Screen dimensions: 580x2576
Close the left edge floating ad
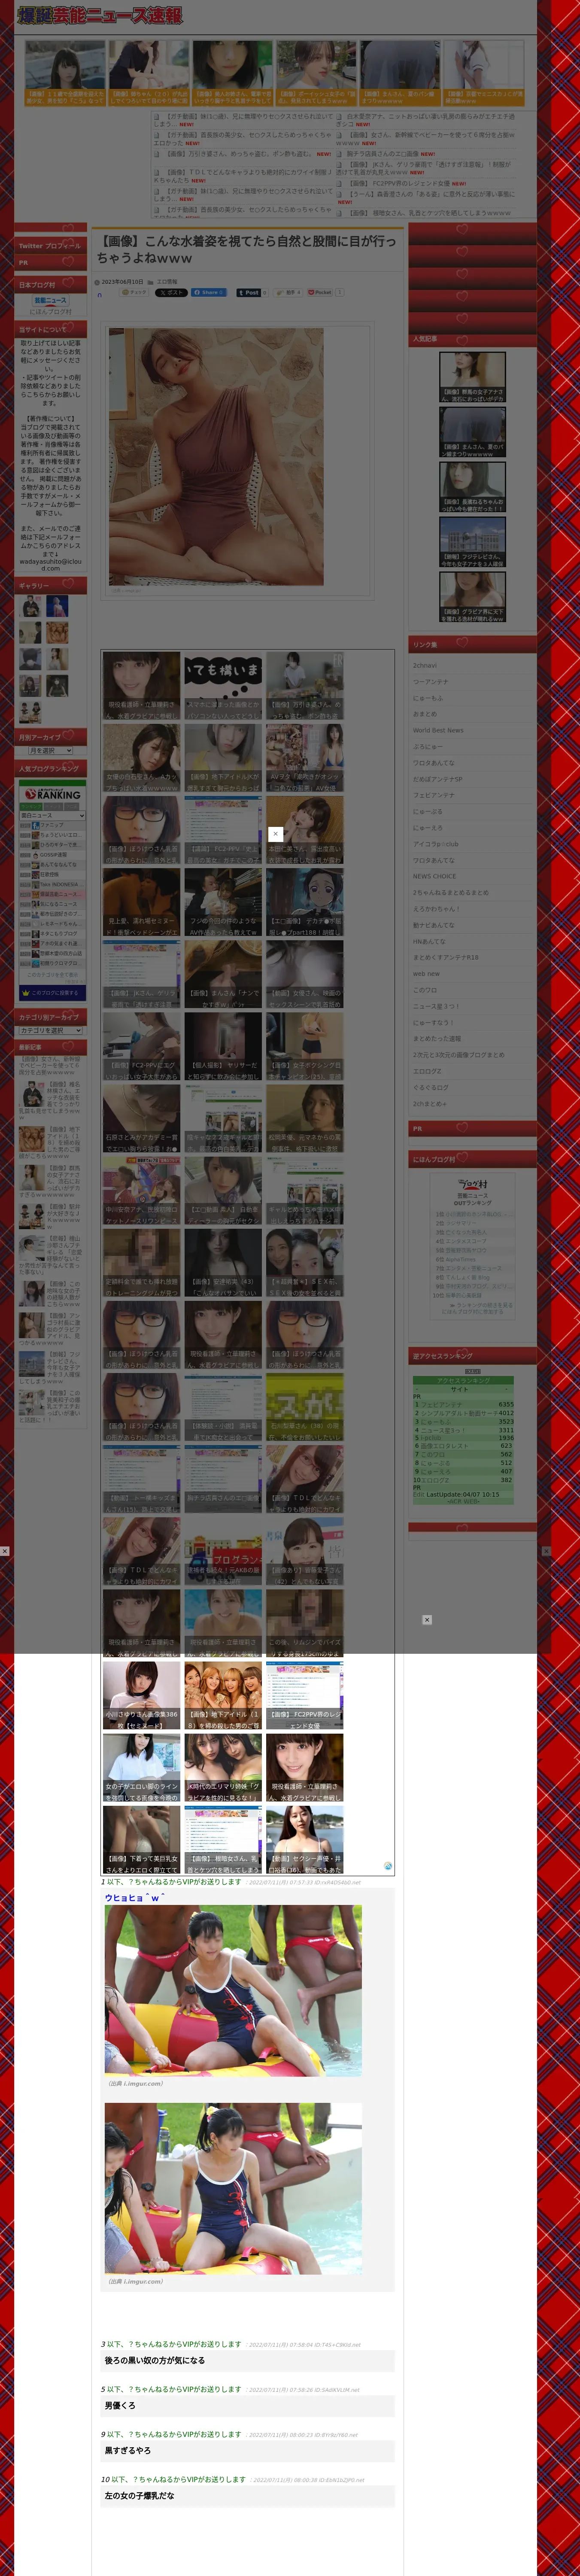pos(5,1551)
